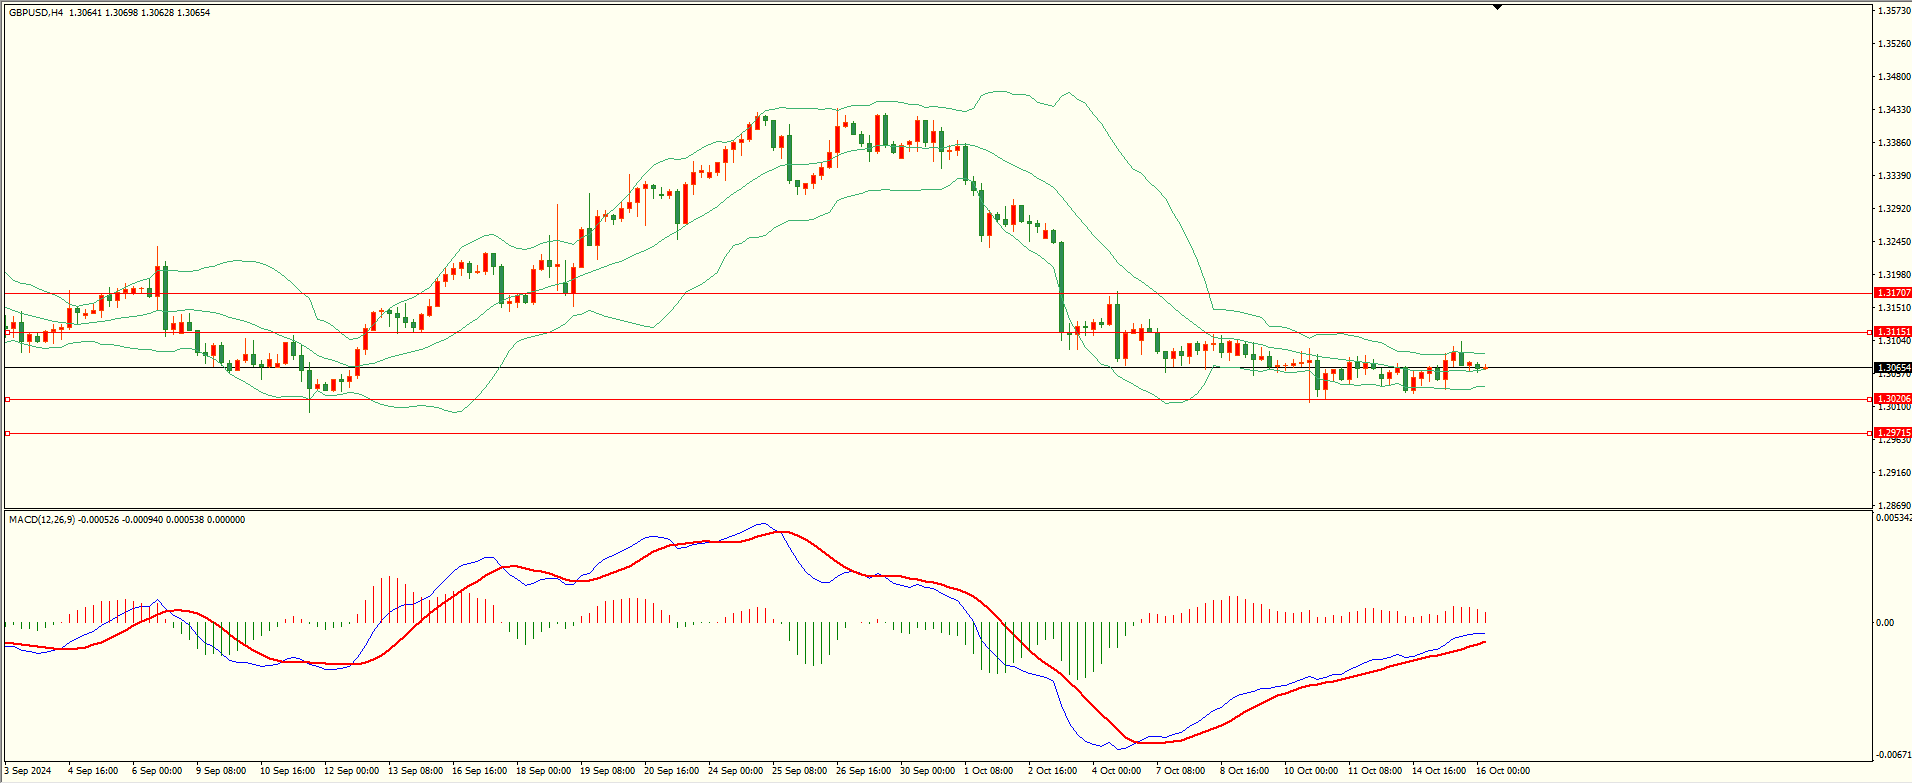Click the black 1.30654 current price label
The width and height of the screenshot is (1912, 784).
click(1892, 368)
